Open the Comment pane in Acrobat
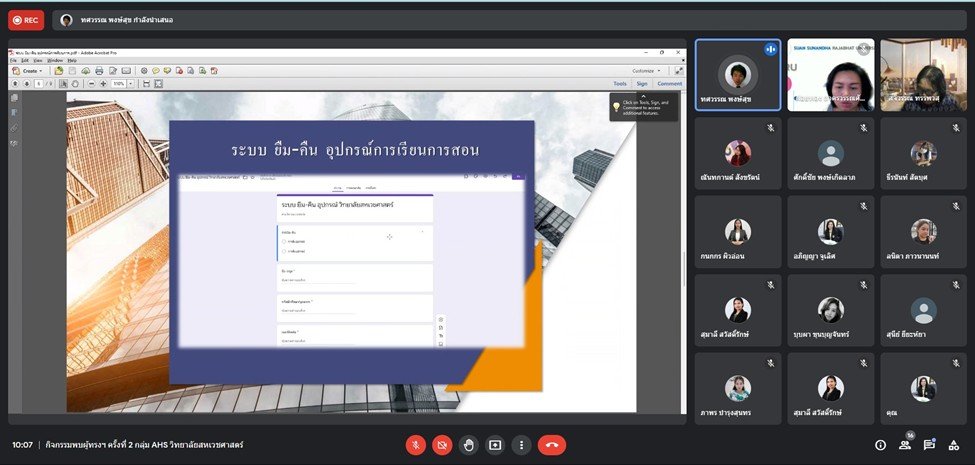Screen dimensions: 975x465 click(669, 84)
